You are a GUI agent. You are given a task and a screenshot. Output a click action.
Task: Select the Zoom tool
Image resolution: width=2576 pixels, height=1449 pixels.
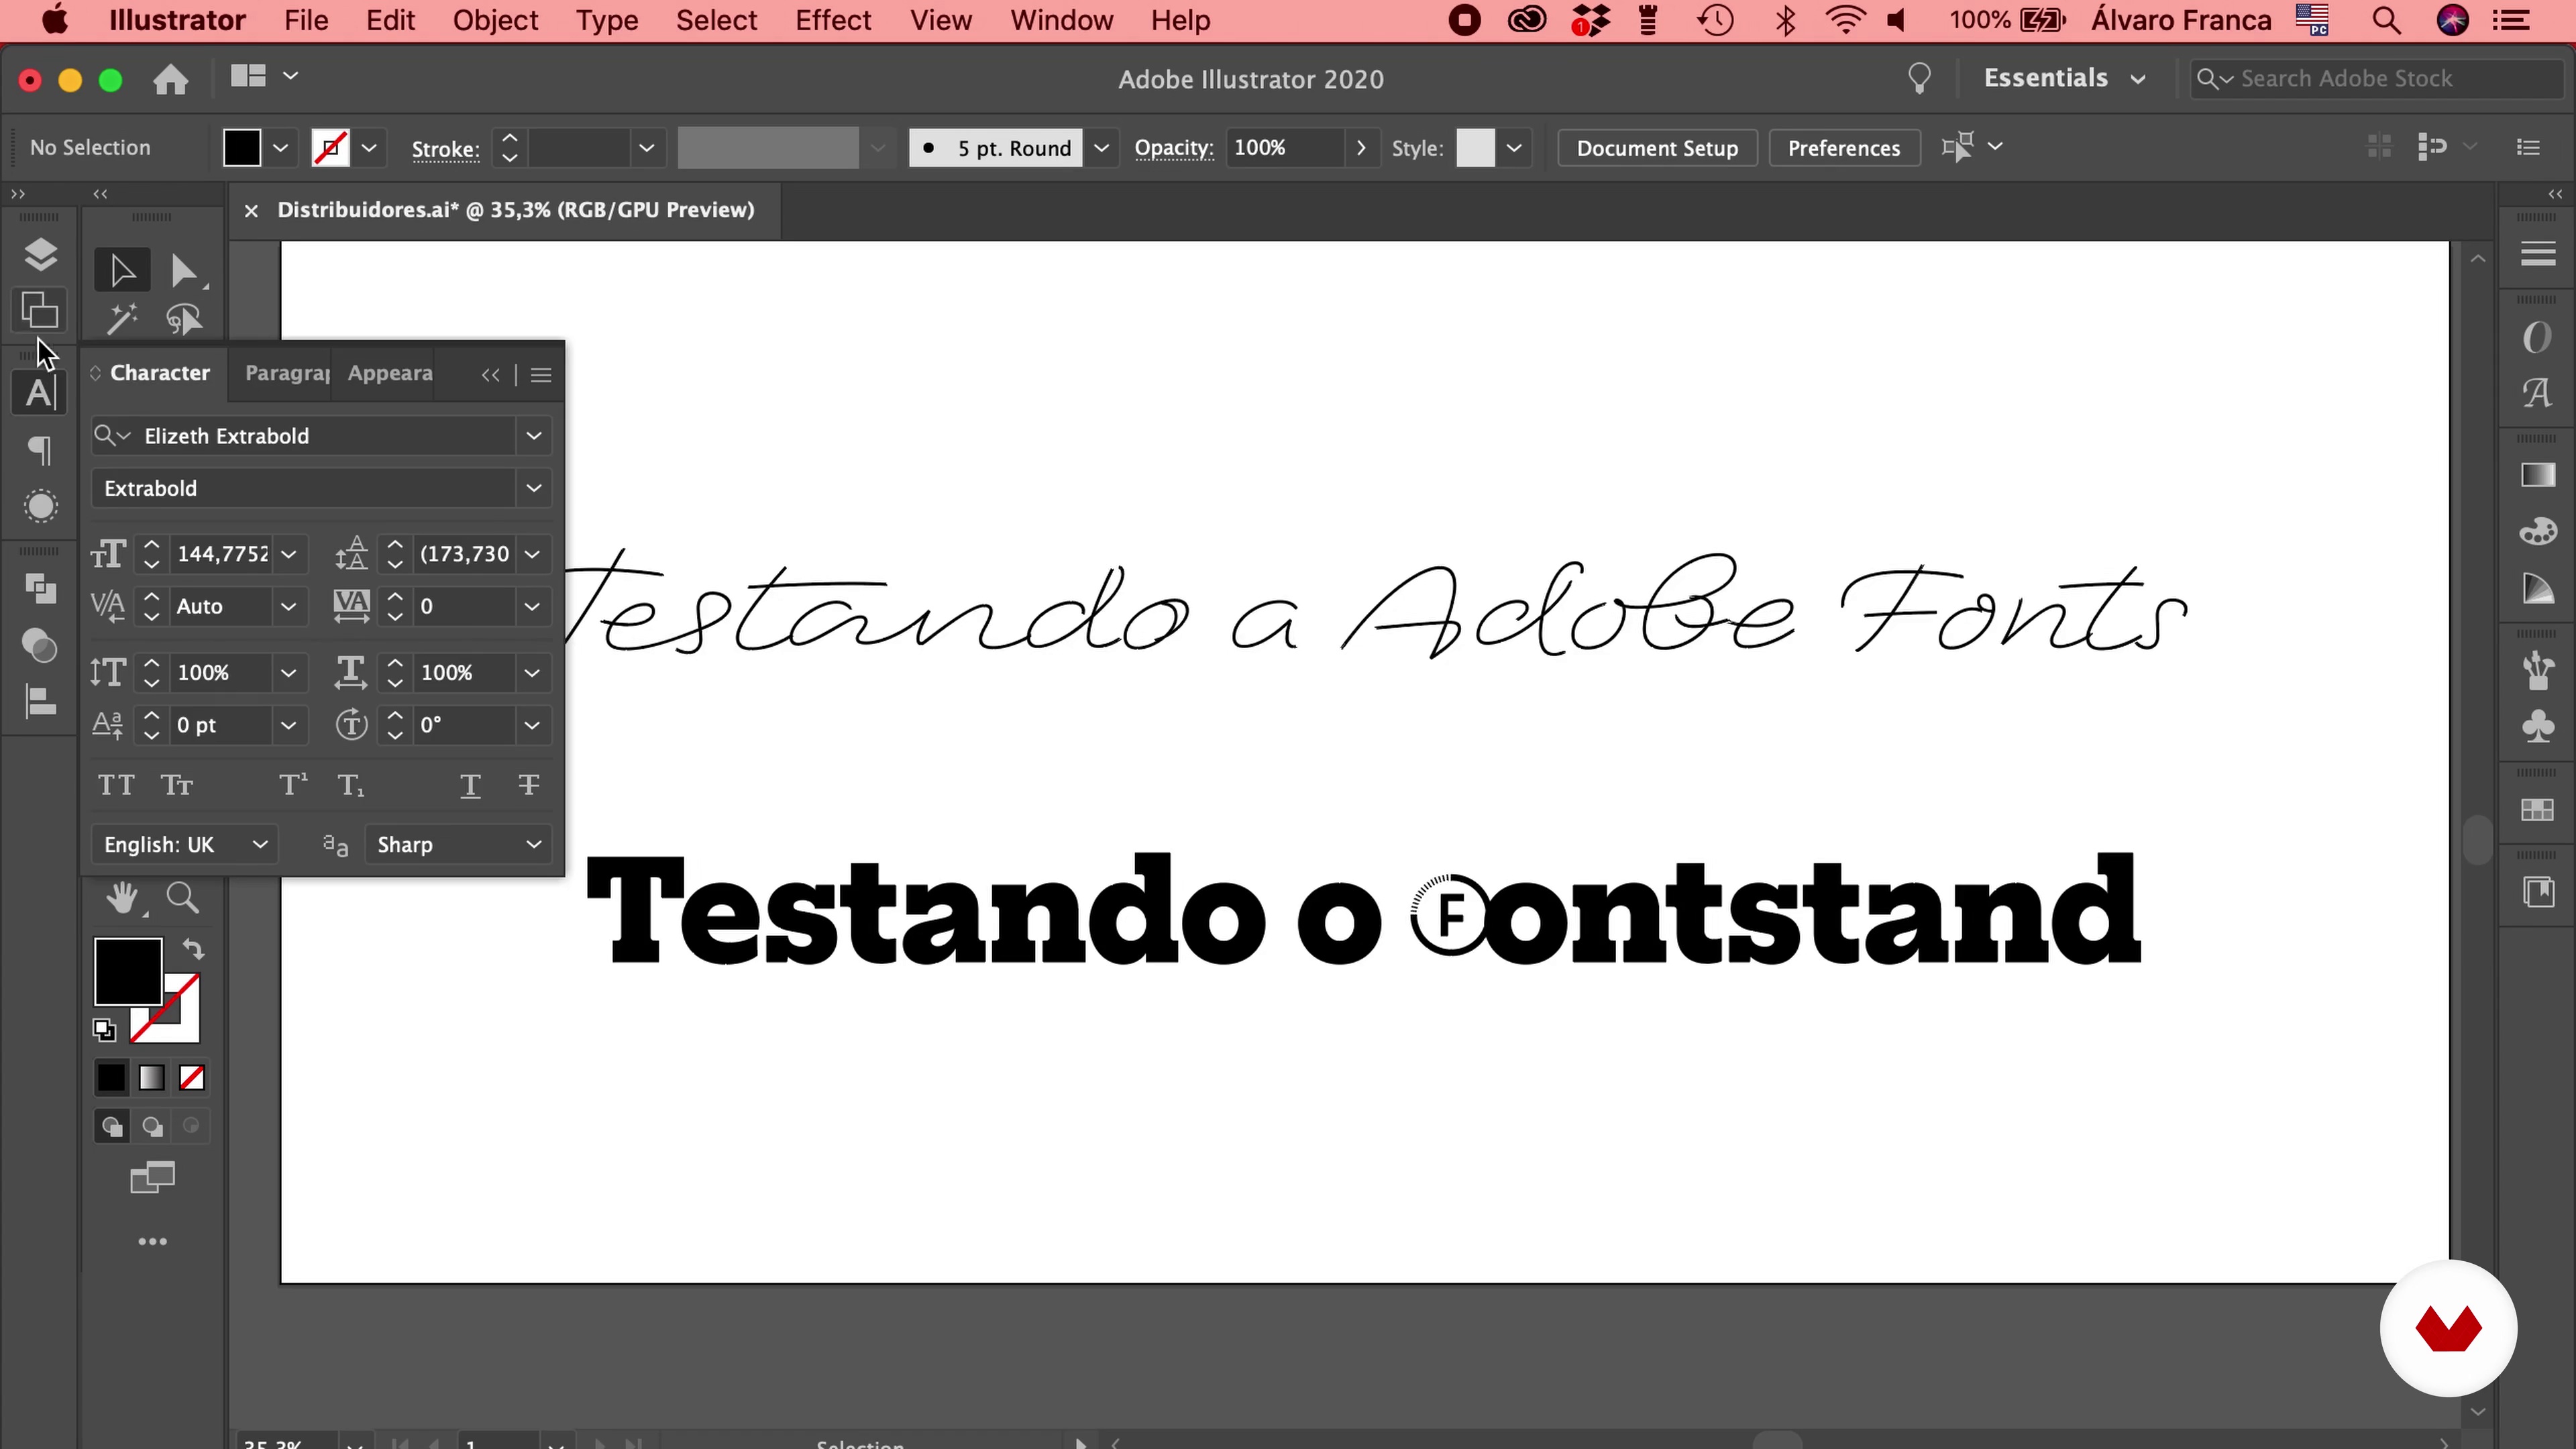coord(183,897)
